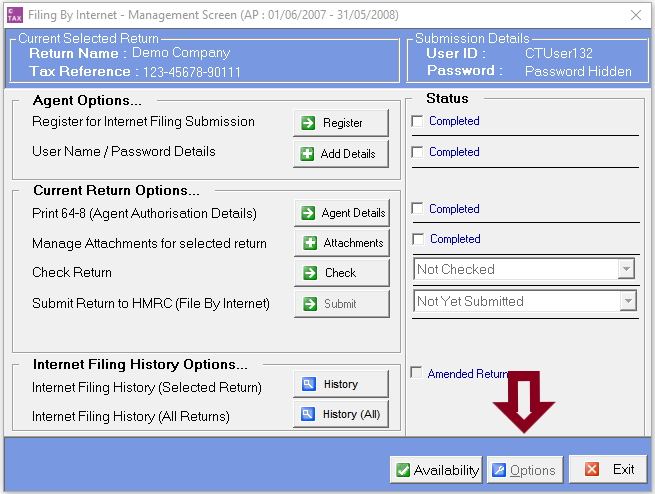Open the Attachments button
The width and height of the screenshot is (655, 494).
(x=342, y=243)
